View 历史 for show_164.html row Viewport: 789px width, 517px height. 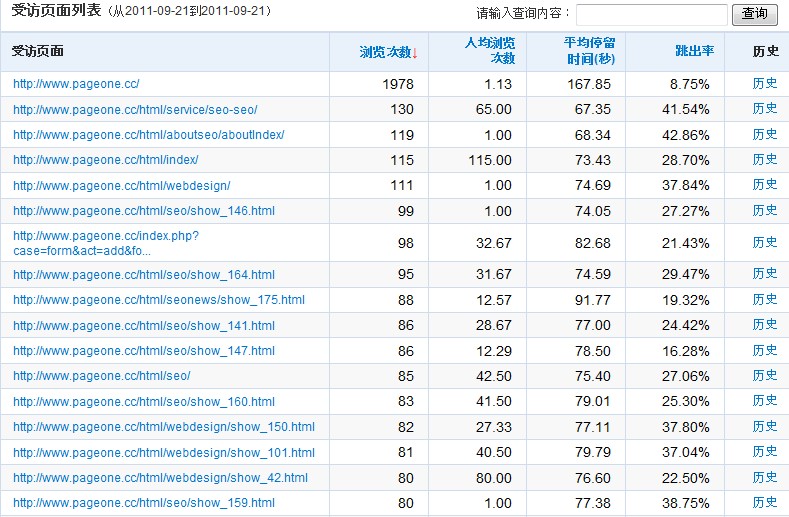pyautogui.click(x=765, y=273)
